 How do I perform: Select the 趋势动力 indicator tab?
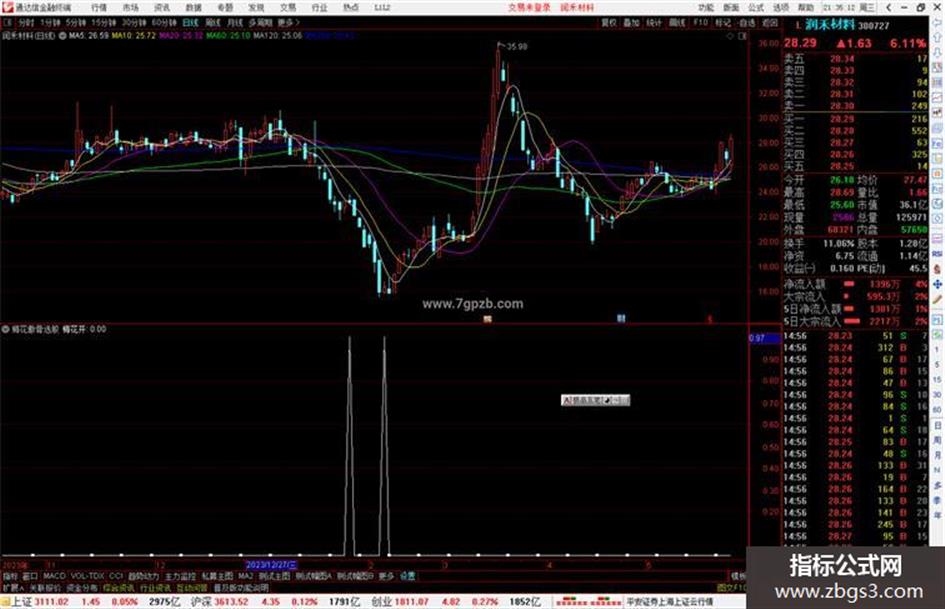click(x=143, y=576)
